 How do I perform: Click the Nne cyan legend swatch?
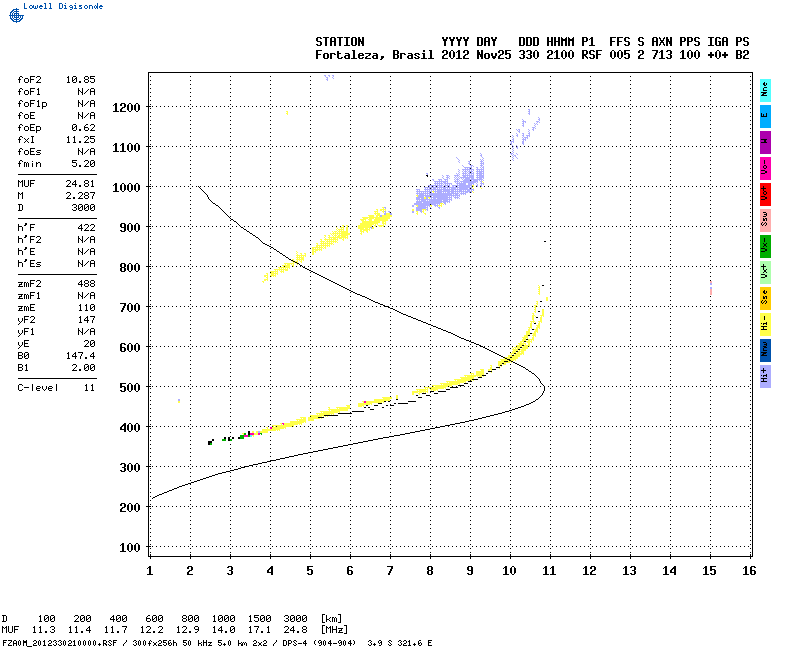tap(764, 90)
